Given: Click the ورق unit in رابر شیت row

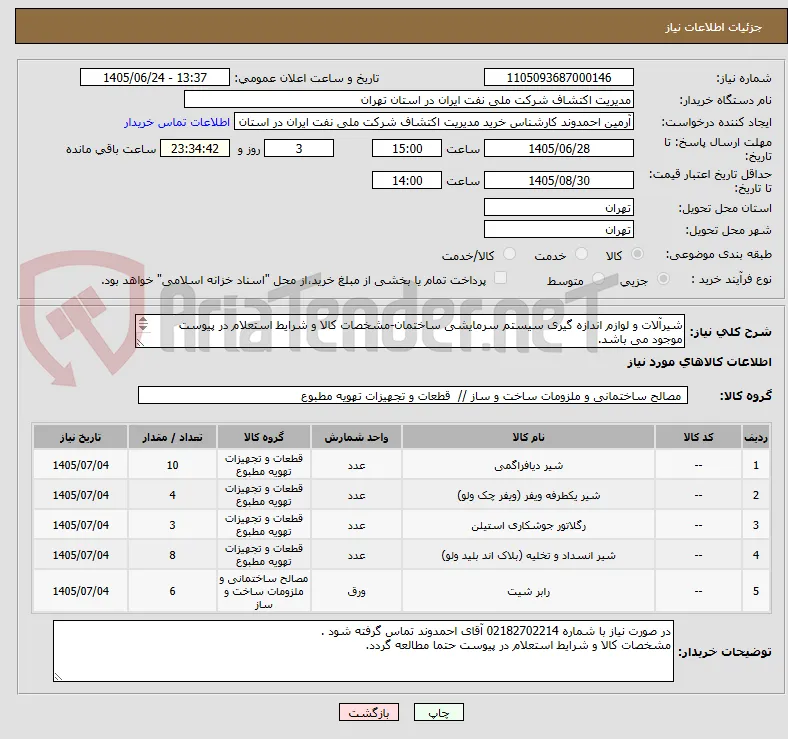Looking at the screenshot, I should coord(356,592).
